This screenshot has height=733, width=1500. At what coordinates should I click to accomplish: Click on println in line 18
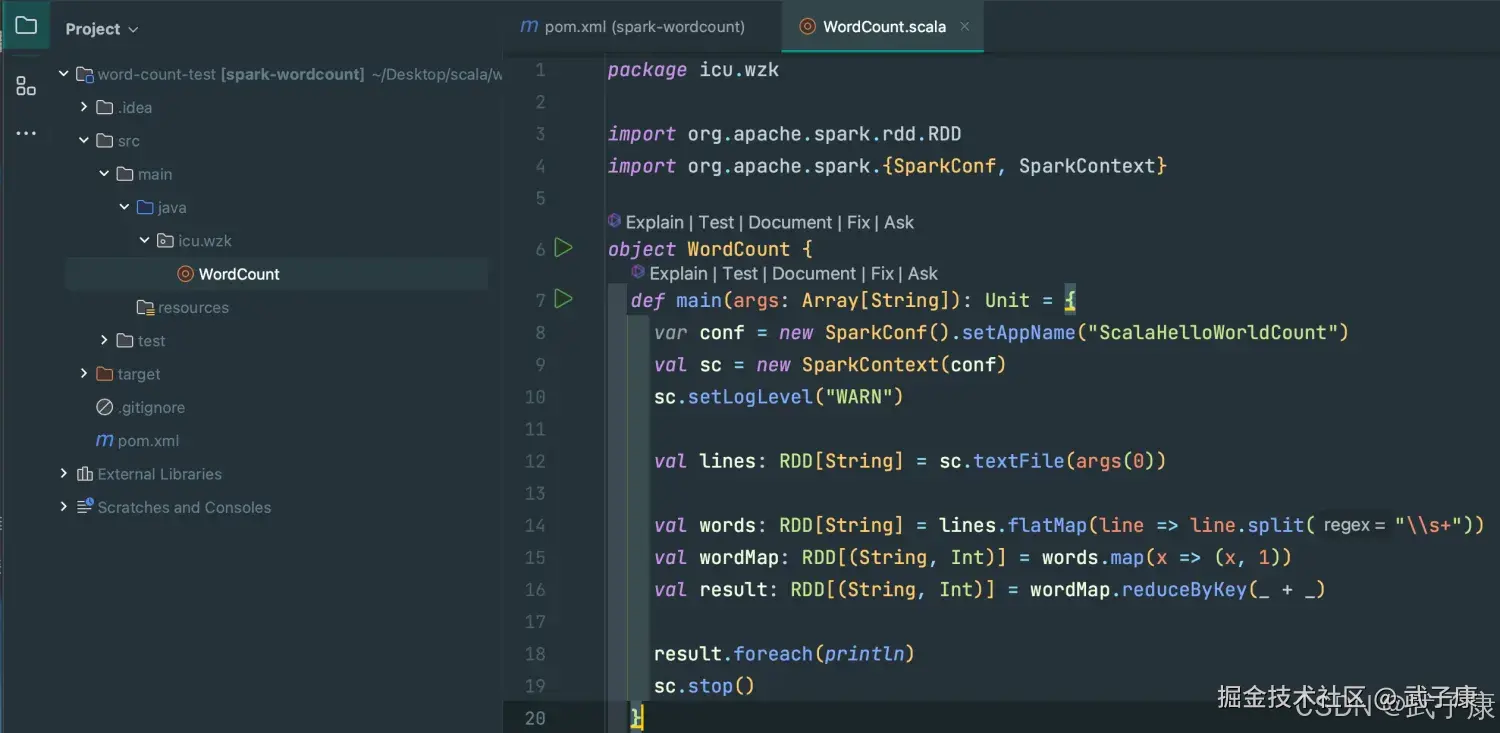click(865, 654)
